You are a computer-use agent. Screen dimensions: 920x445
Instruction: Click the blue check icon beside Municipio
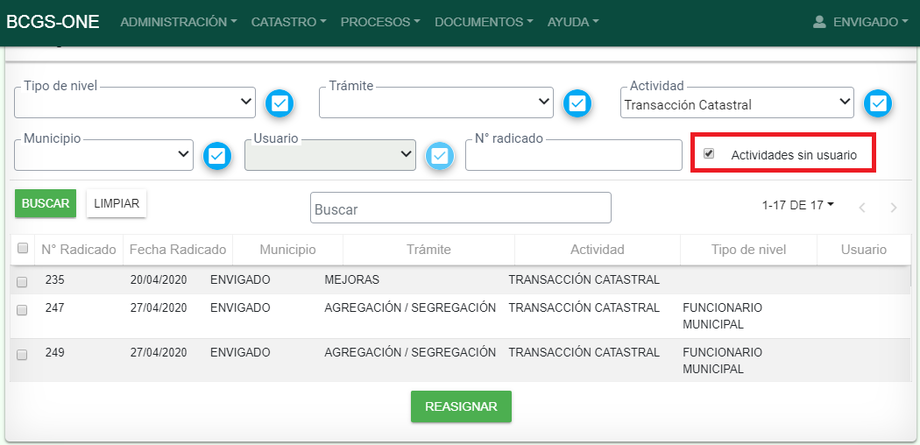tap(217, 155)
